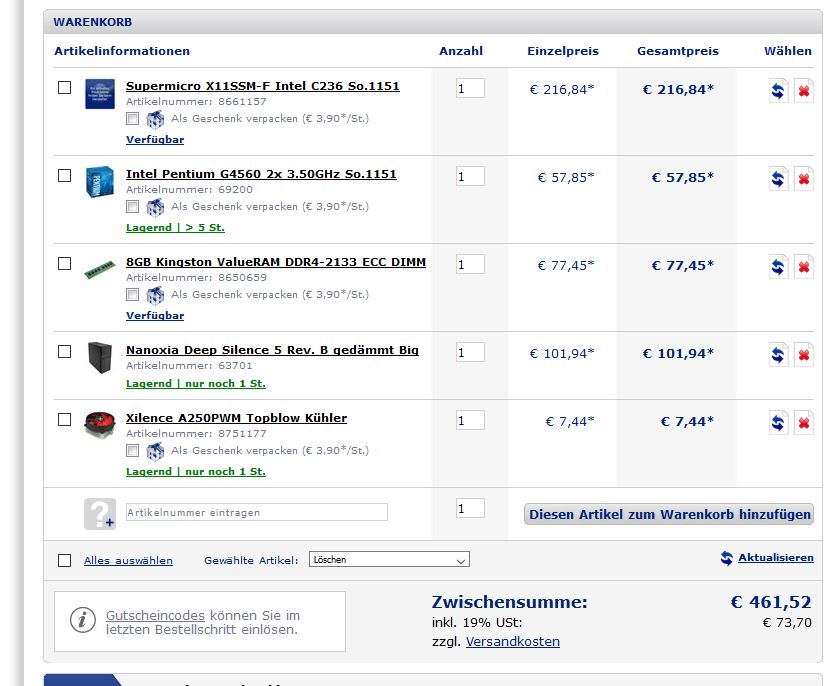Click quantity field for Kingston ValueRAM

pos(470,264)
